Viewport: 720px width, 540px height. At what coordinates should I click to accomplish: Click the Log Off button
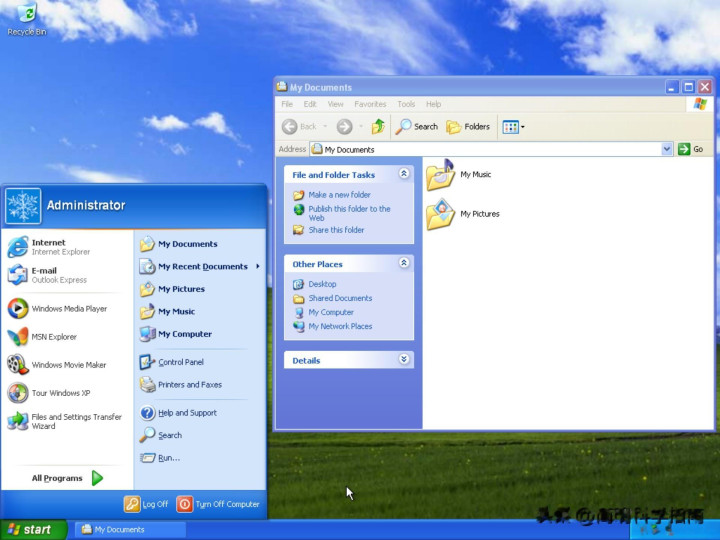point(146,504)
